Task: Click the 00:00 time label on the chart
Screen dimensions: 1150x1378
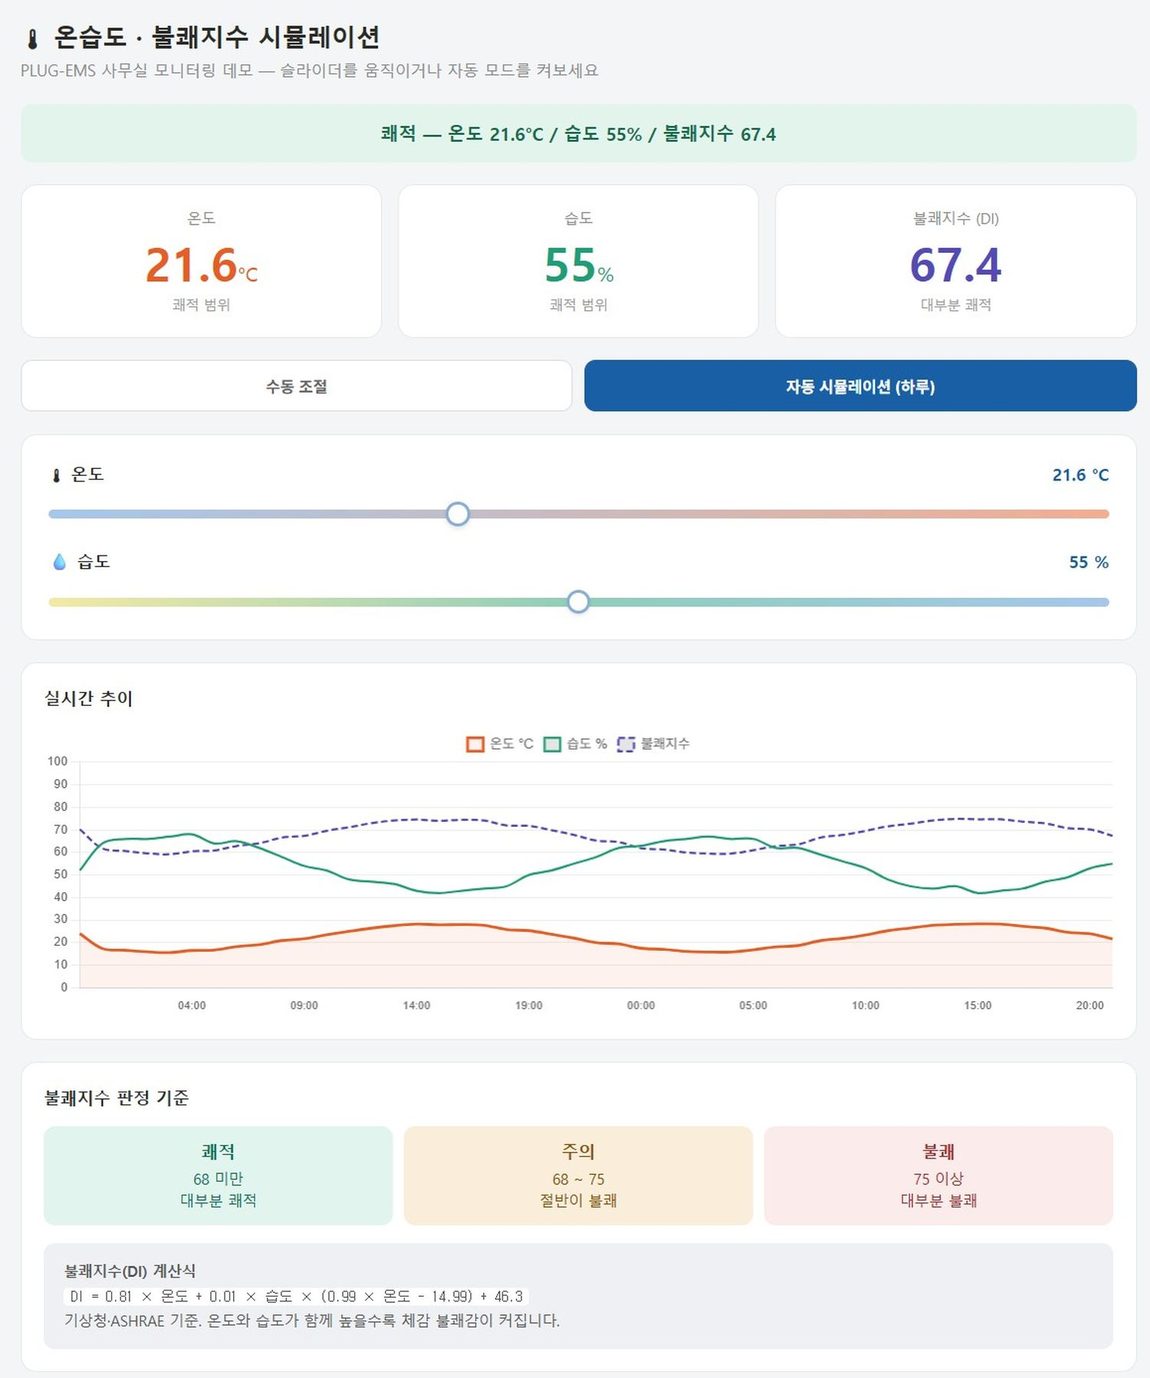Action: pos(641,1005)
